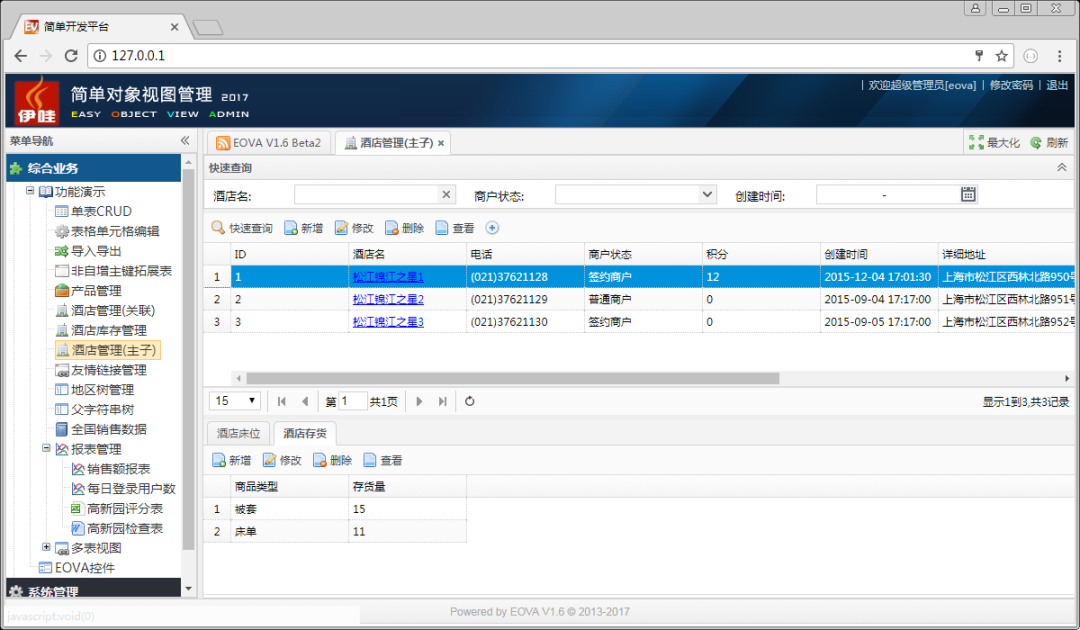The image size is (1080, 630).
Task: Collapse the 报表管理 tree node
Action: tap(46, 449)
